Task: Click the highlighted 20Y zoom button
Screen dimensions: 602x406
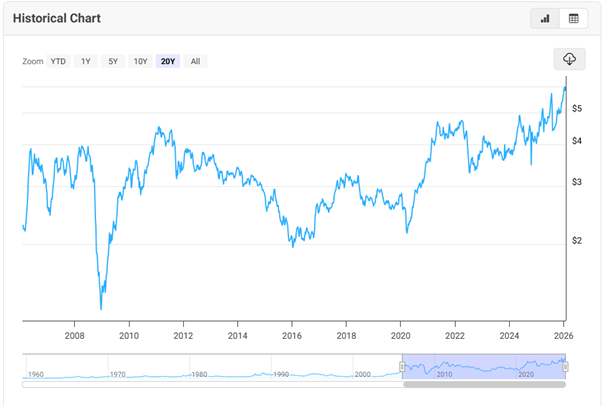Action: click(168, 61)
